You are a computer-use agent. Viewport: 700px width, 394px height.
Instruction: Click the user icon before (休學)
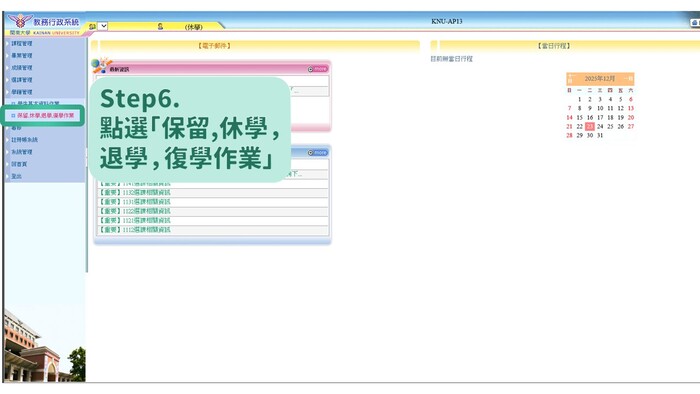click(x=160, y=27)
